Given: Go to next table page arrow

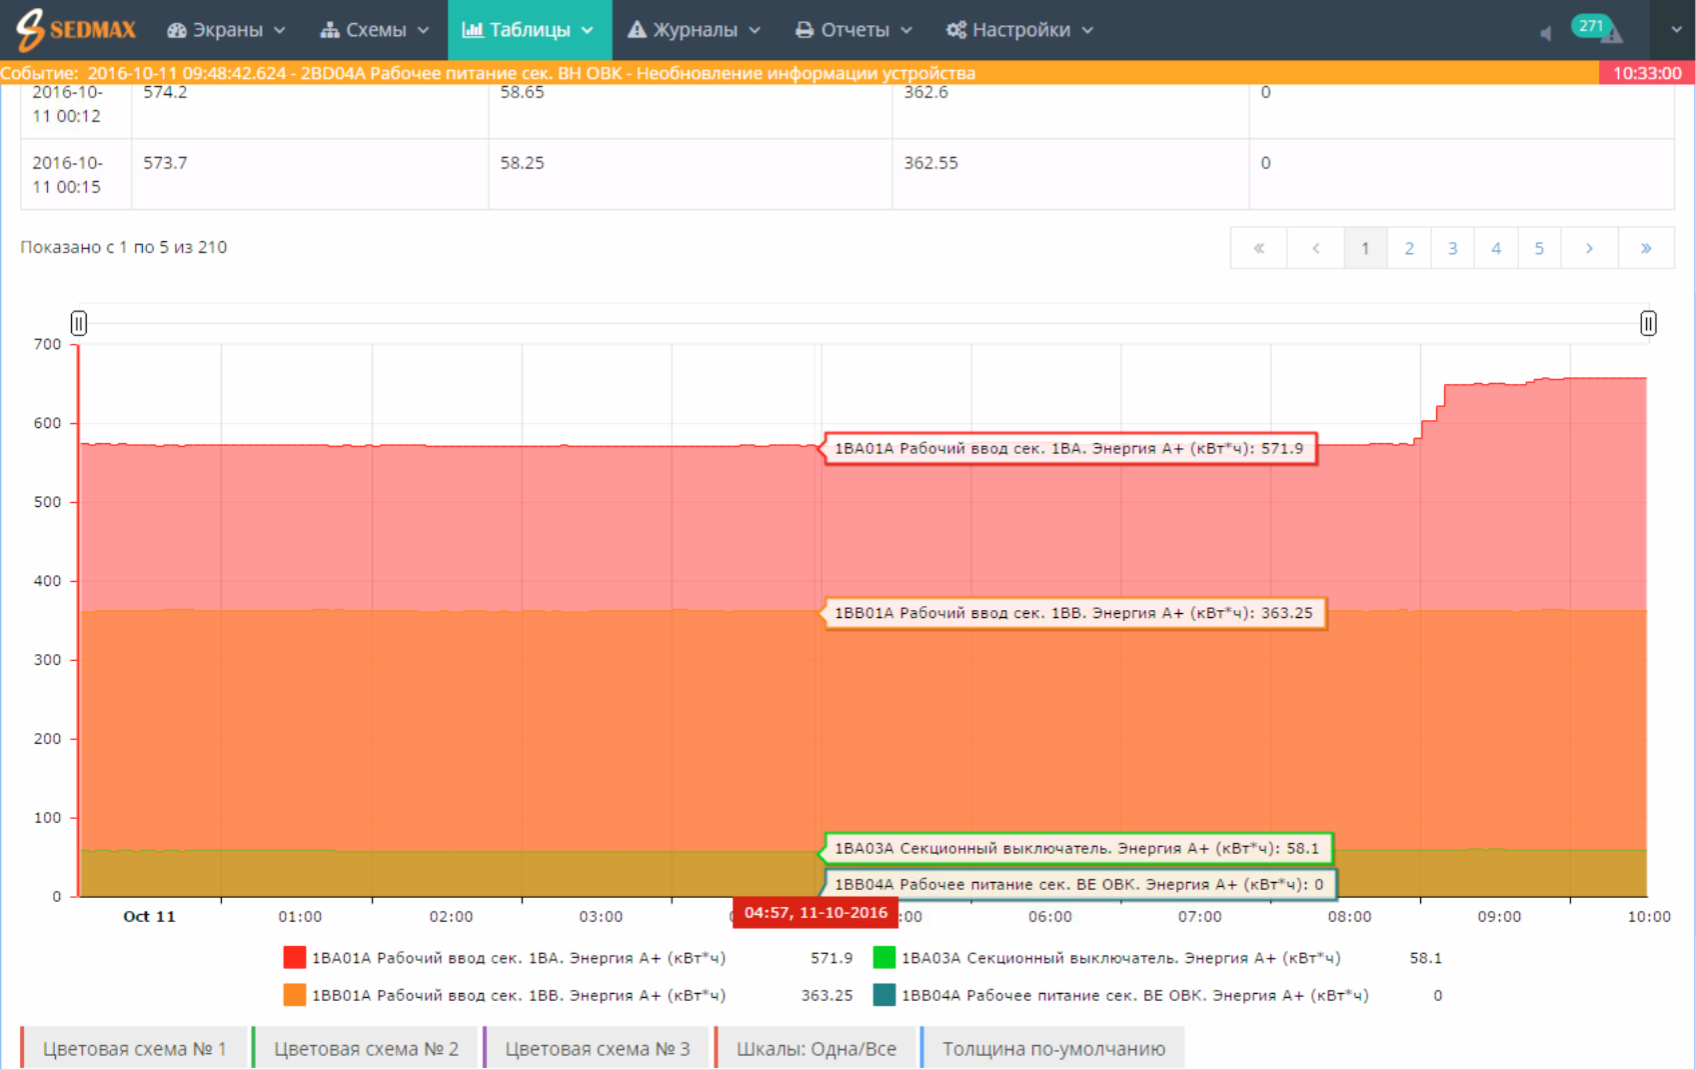Looking at the screenshot, I should (x=1589, y=248).
